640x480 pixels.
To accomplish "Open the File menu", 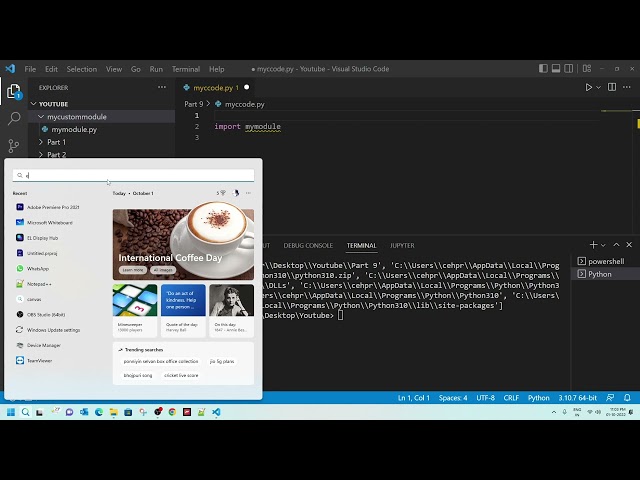I will coord(30,69).
